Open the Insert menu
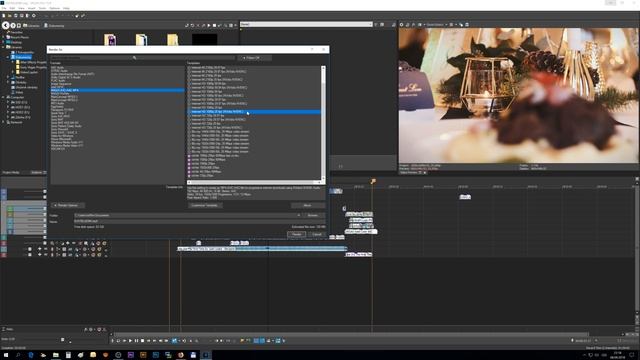This screenshot has height=360, width=640. [31, 8]
